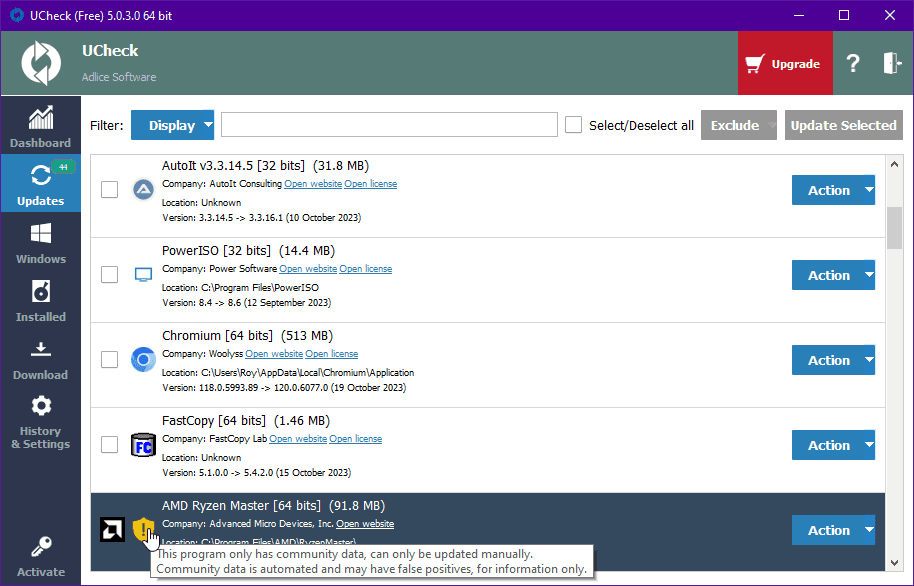Click the Activate icon in sidebar
The height and width of the screenshot is (586, 914).
click(40, 555)
